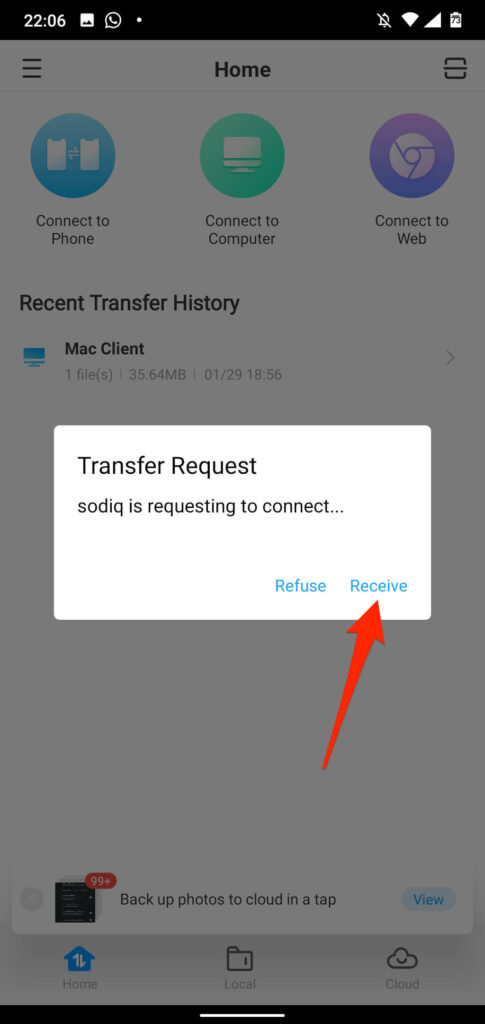485x1024 pixels.
Task: Select the Connect to Web icon
Action: [412, 155]
